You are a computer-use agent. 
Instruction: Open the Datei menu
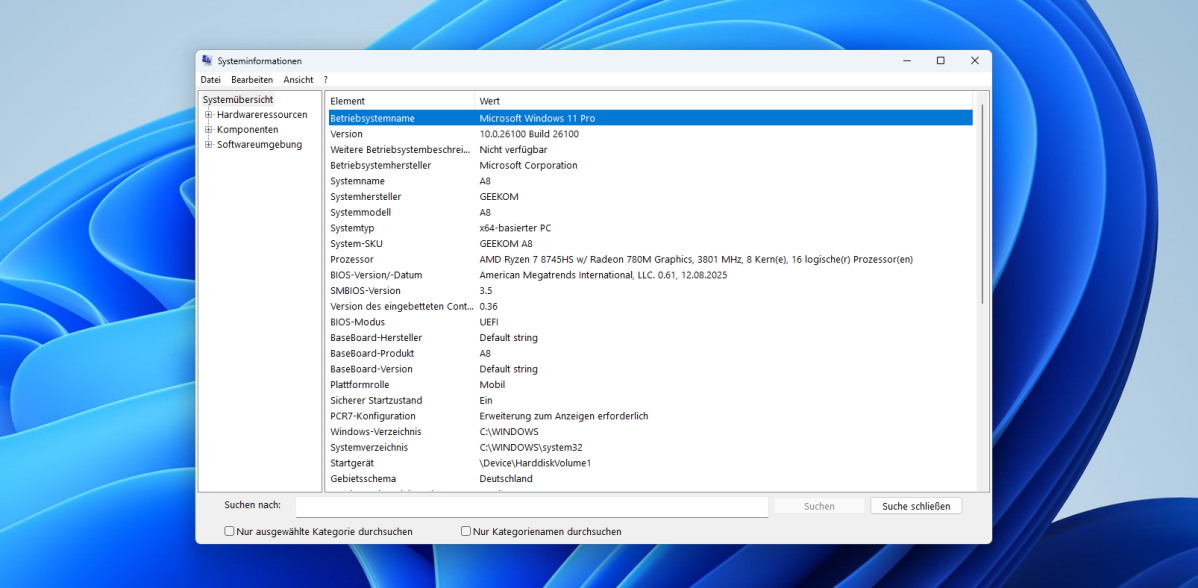210,79
